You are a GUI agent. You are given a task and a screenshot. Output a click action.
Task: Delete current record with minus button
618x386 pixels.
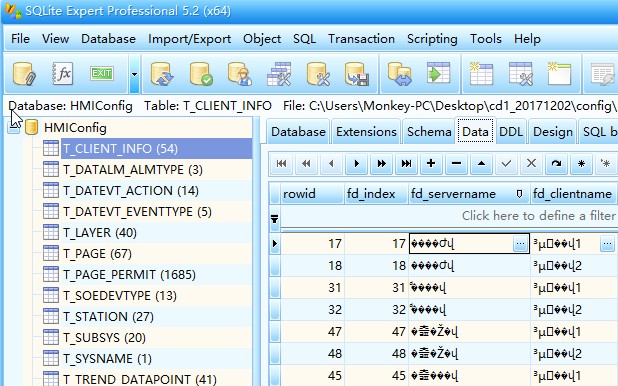pyautogui.click(x=456, y=163)
